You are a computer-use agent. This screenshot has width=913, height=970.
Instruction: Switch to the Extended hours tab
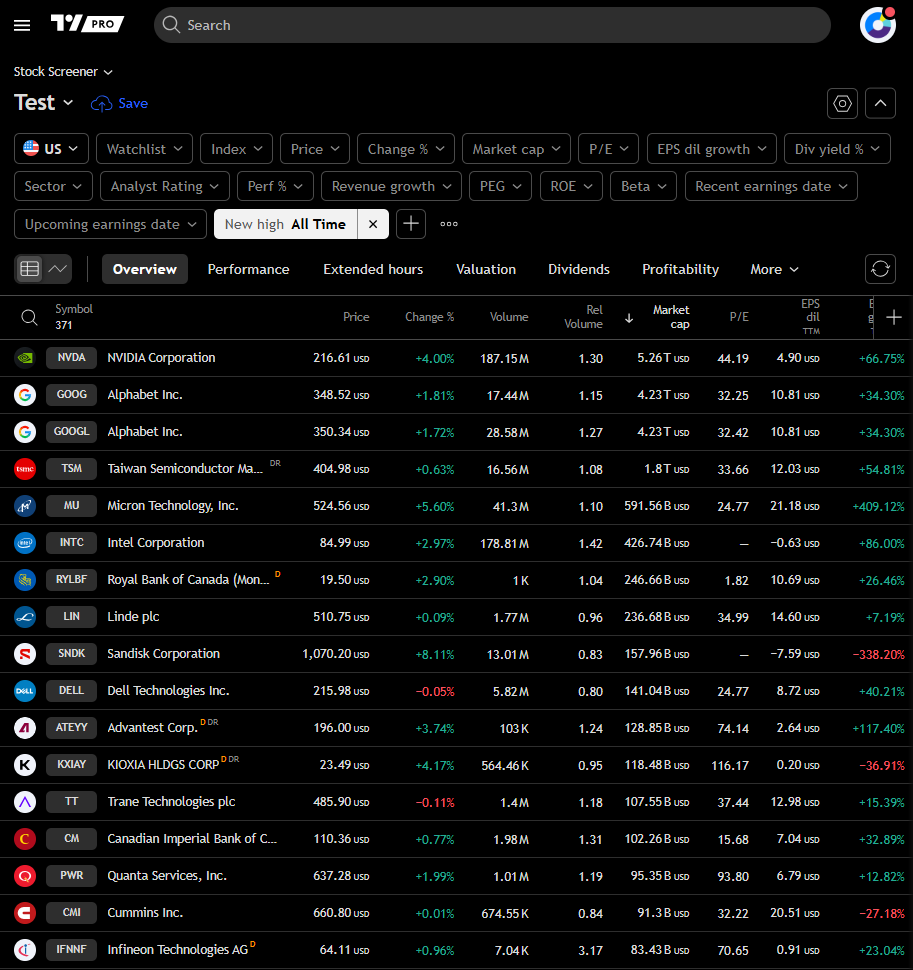click(373, 269)
